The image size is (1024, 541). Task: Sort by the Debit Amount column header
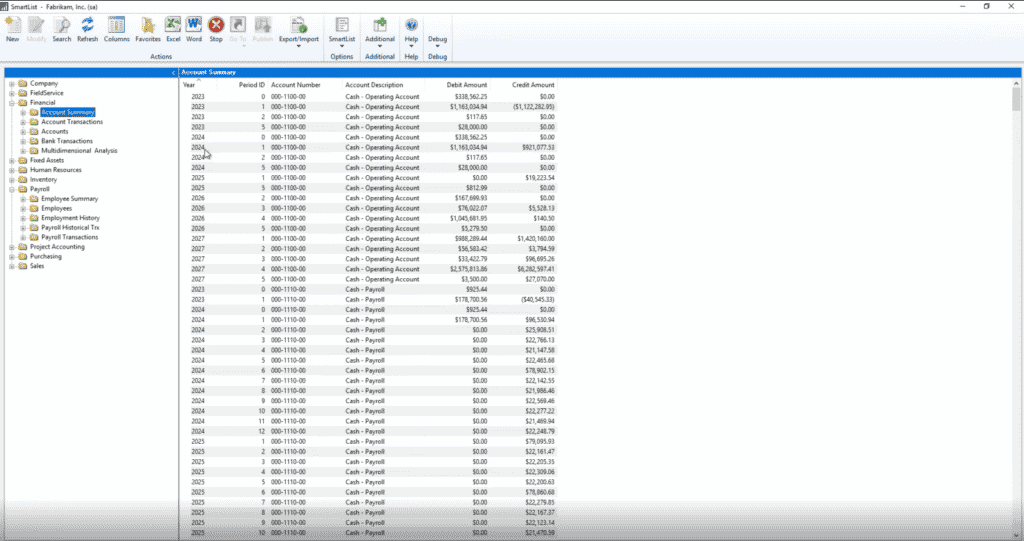467,85
